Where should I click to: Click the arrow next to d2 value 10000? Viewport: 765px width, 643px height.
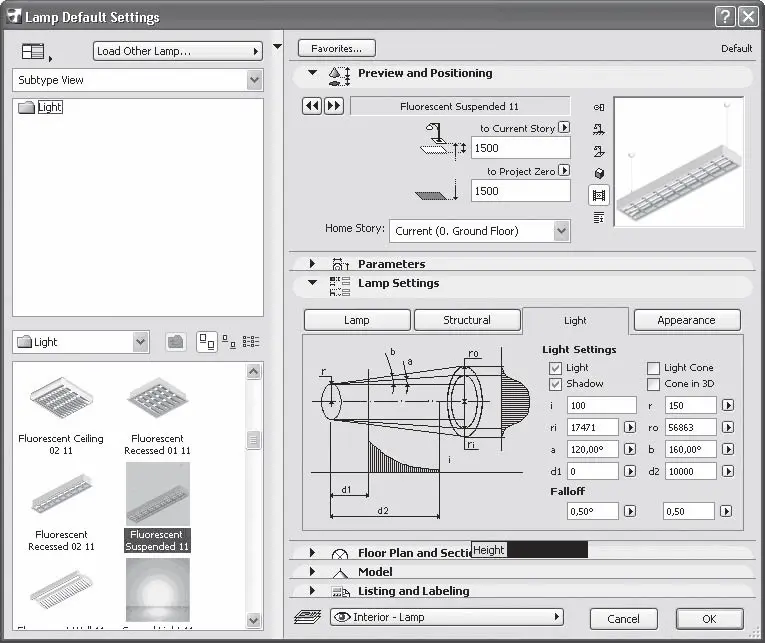click(728, 471)
